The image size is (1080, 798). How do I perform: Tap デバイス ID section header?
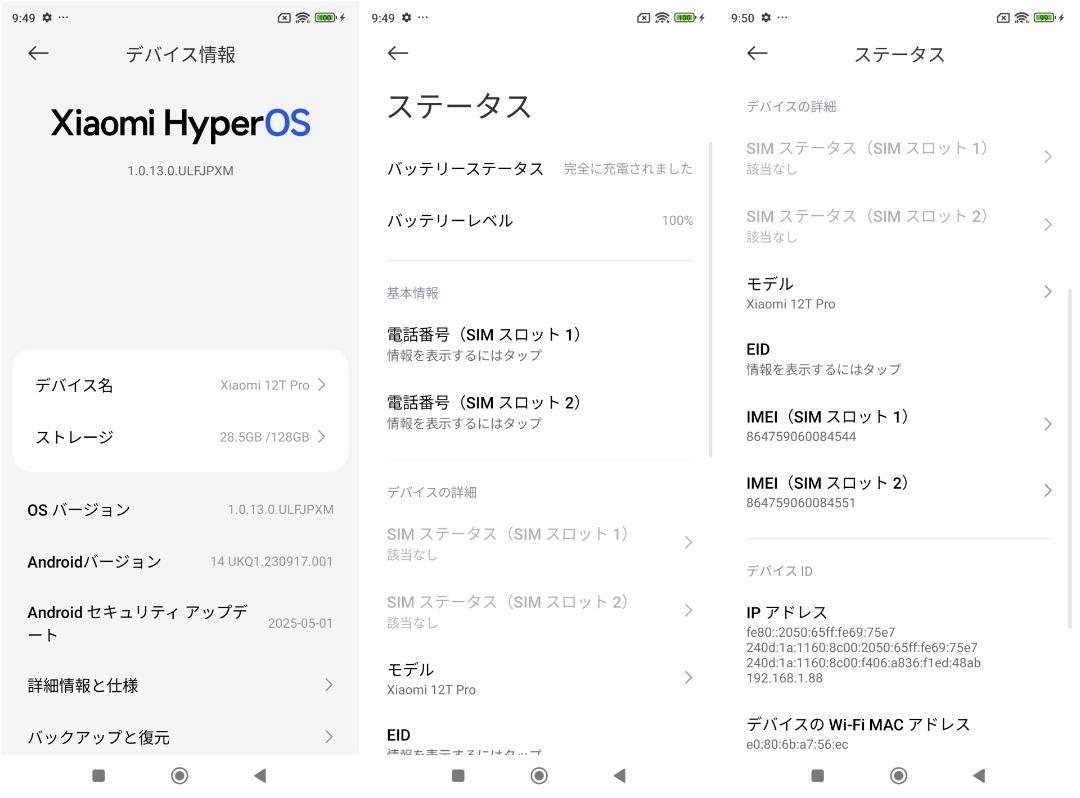coord(780,571)
